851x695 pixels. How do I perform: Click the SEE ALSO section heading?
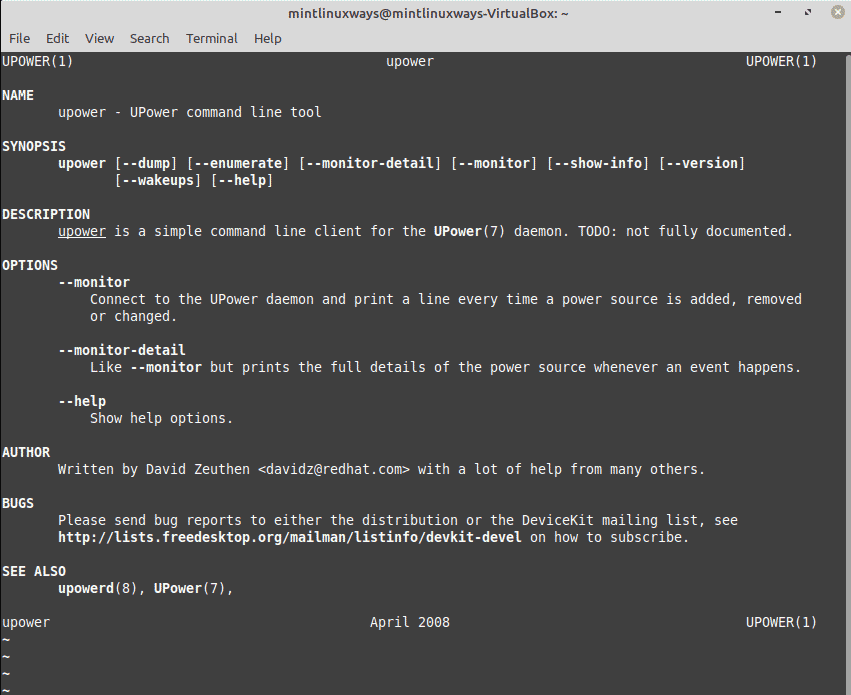(34, 571)
